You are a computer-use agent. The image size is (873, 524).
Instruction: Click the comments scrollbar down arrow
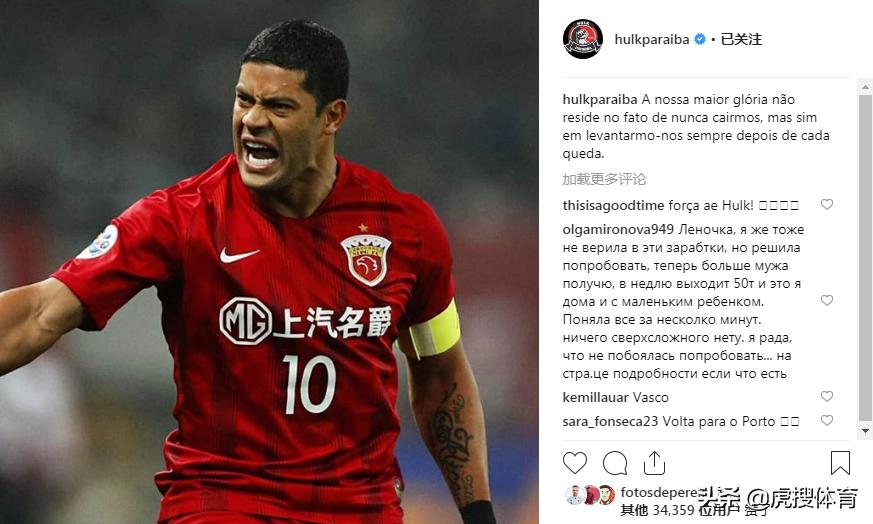865,431
